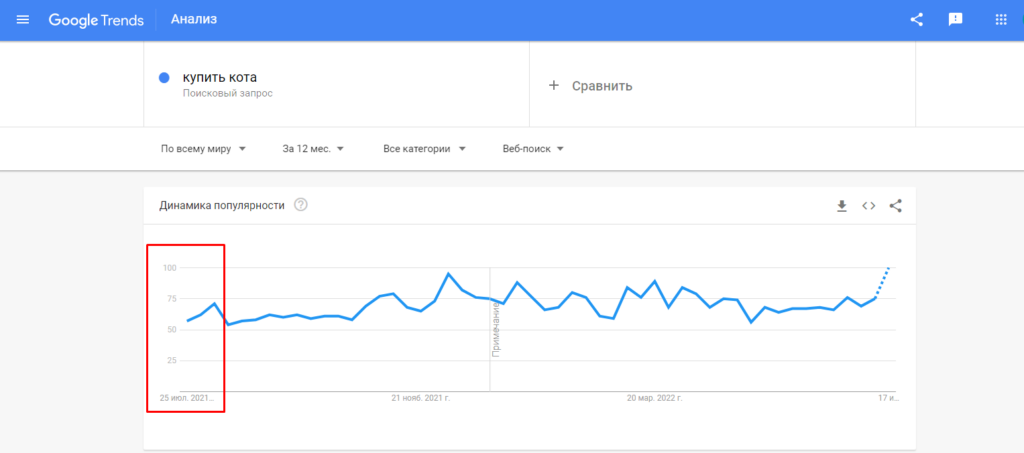Open the Веб-поиск search type dropdown

coord(533,149)
